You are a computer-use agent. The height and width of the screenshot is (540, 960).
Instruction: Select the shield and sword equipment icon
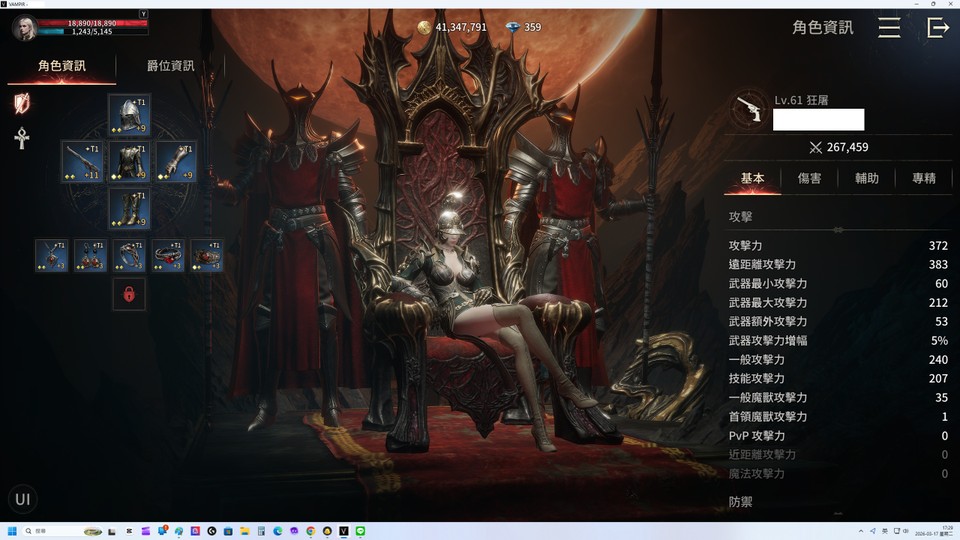(x=21, y=103)
